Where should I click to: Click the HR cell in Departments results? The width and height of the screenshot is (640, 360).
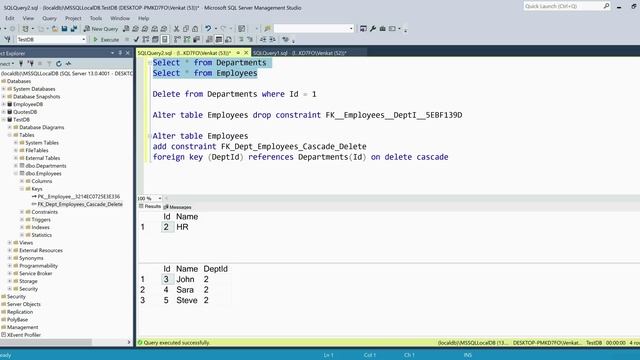[182, 227]
